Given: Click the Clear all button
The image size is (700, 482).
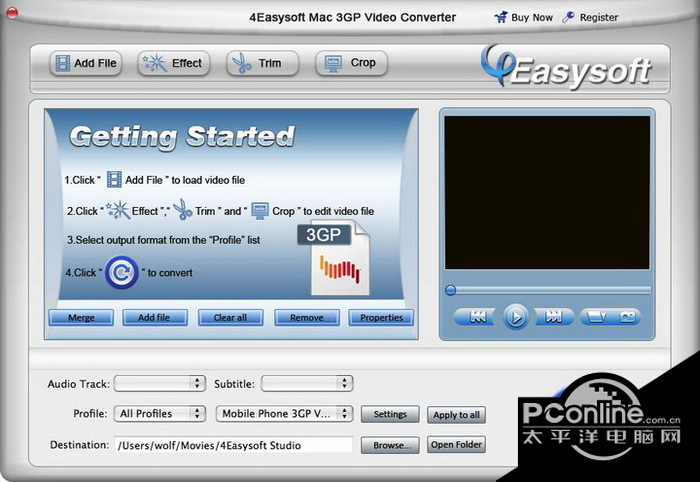Looking at the screenshot, I should [x=230, y=317].
